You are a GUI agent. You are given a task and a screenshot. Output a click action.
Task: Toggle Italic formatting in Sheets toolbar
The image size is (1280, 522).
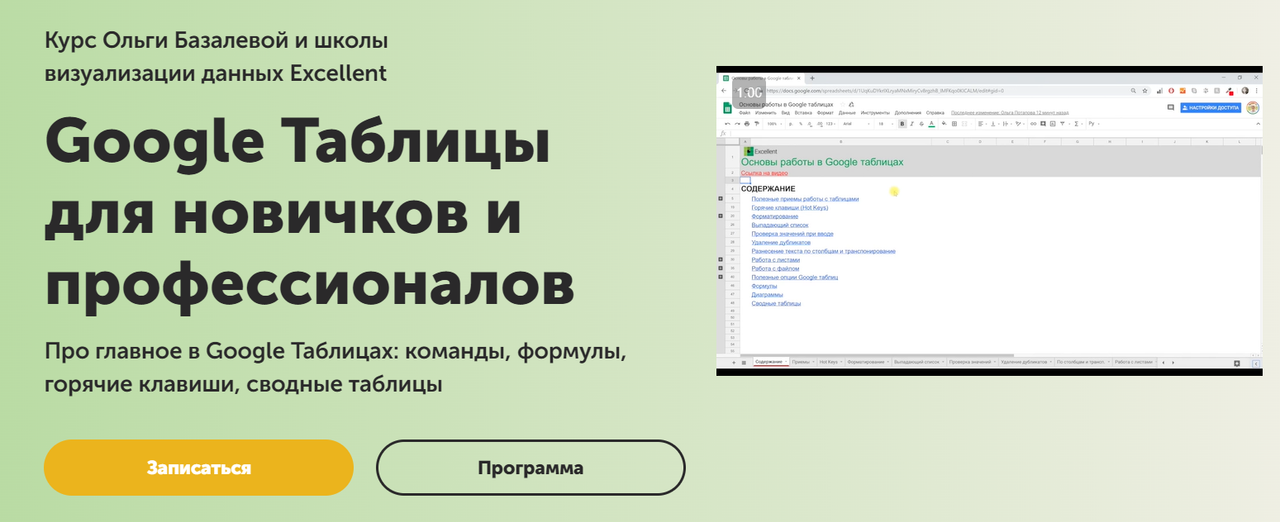coord(912,124)
